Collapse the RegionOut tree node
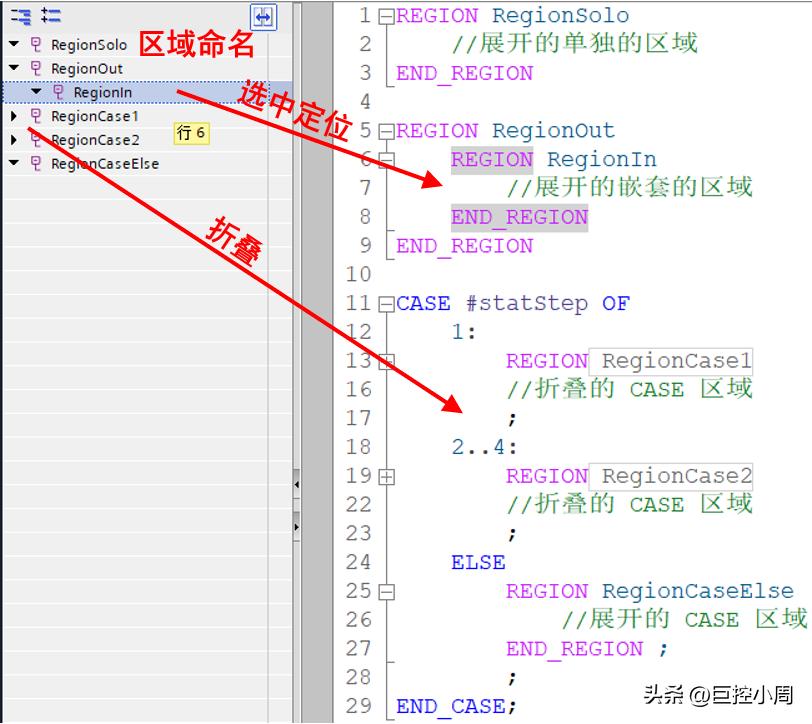 (x=14, y=68)
